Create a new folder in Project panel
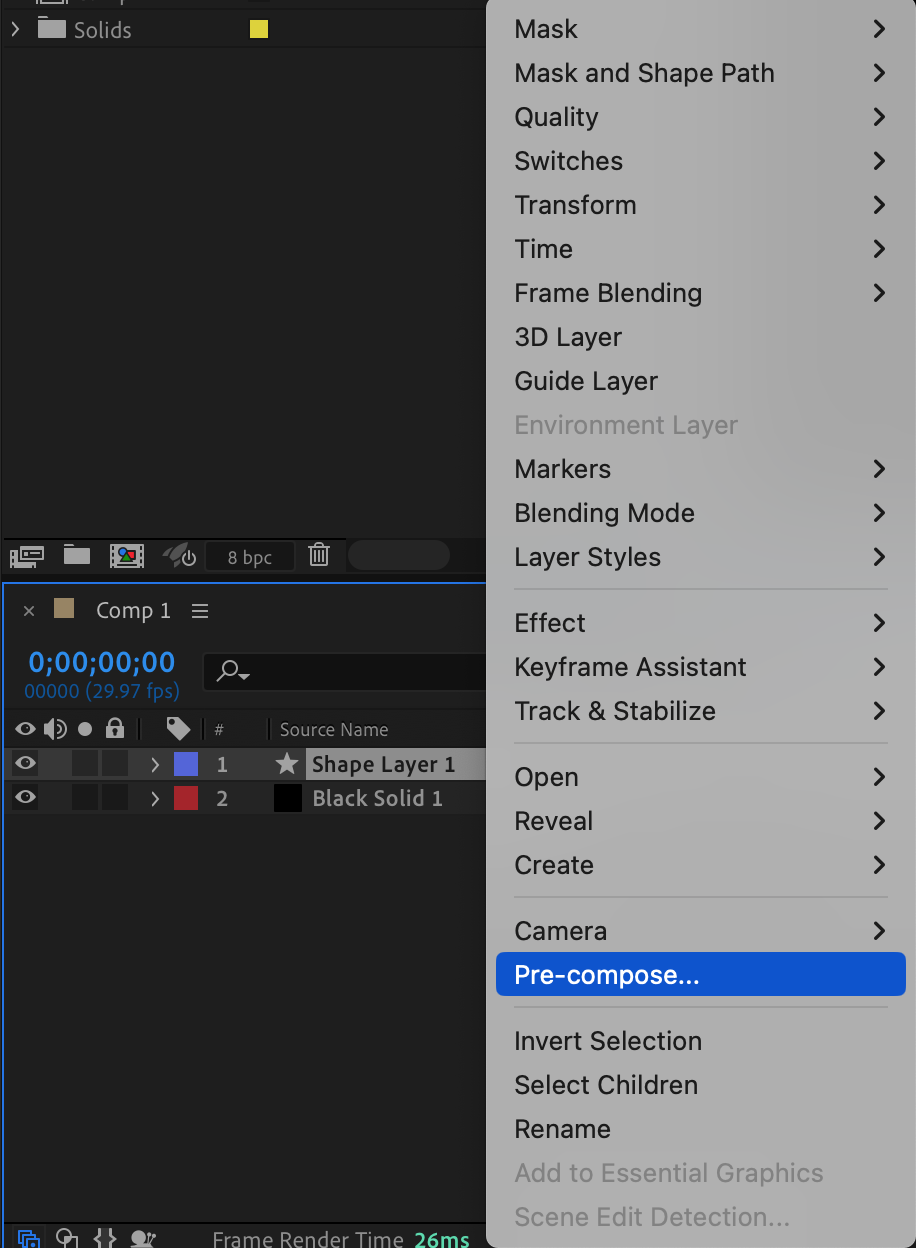The height and width of the screenshot is (1248, 916). tap(77, 555)
